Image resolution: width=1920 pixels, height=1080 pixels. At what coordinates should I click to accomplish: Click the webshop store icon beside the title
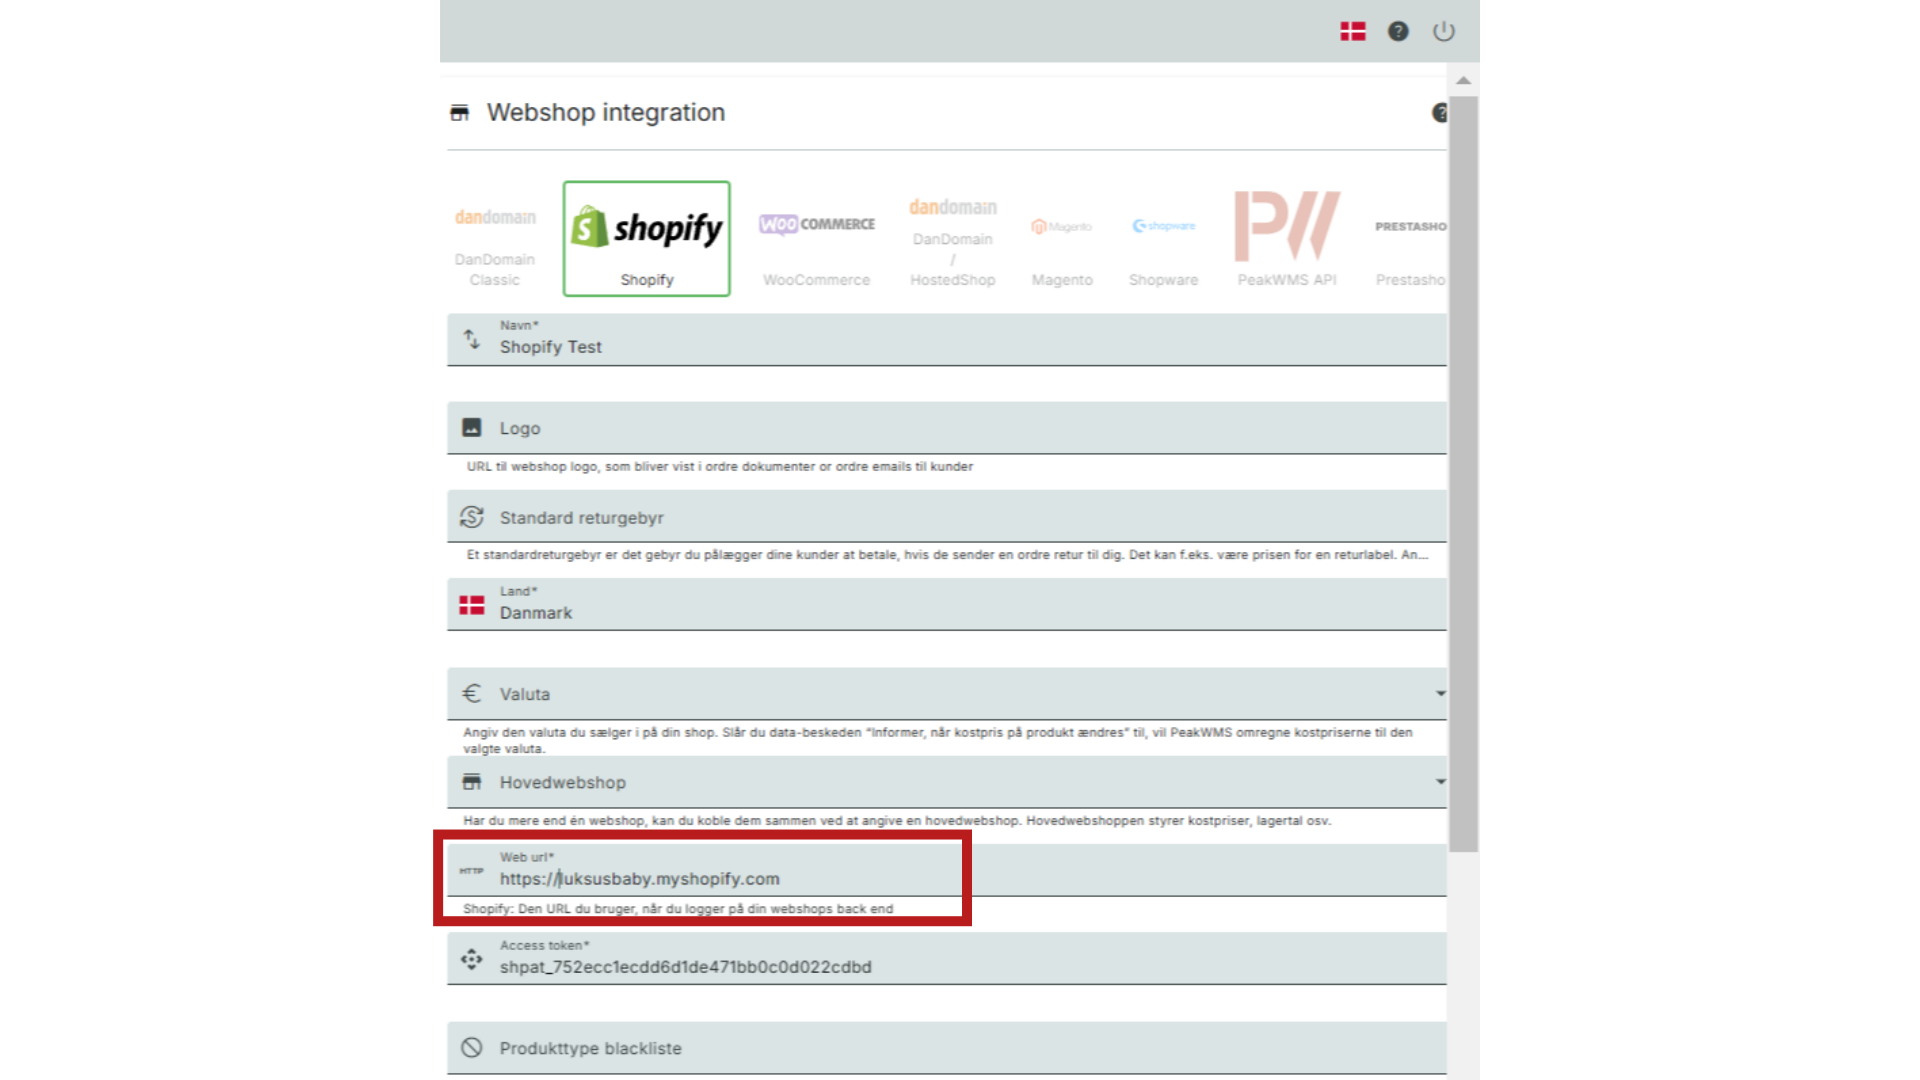click(x=460, y=113)
